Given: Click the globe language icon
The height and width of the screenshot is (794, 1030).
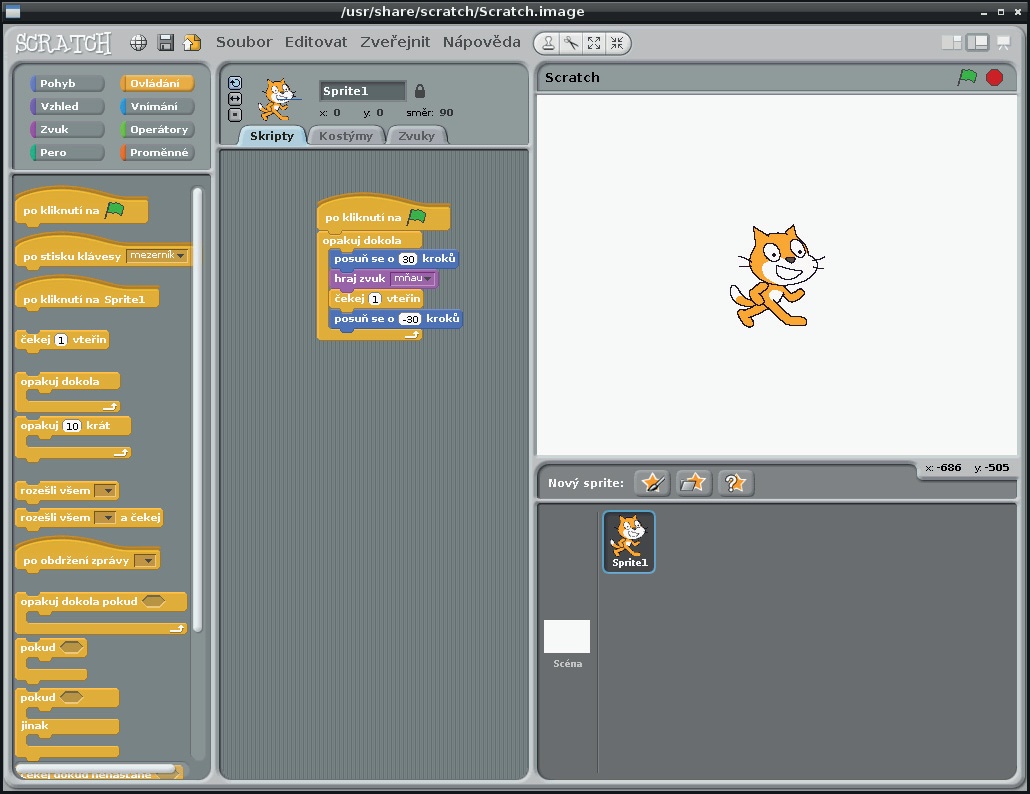Looking at the screenshot, I should (139, 43).
